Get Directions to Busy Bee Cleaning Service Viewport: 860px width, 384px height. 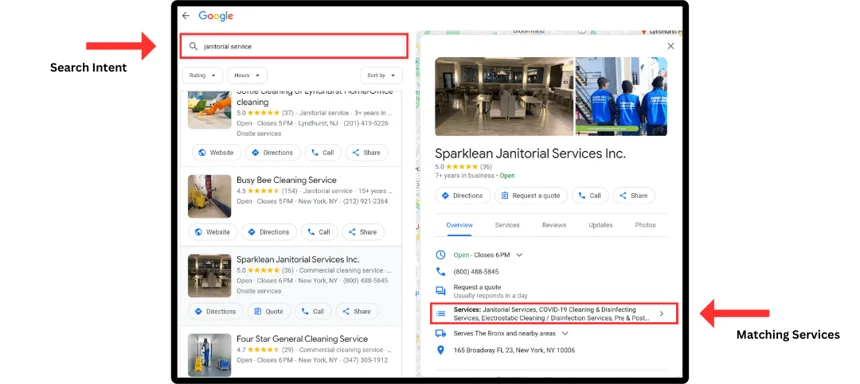pyautogui.click(x=269, y=232)
